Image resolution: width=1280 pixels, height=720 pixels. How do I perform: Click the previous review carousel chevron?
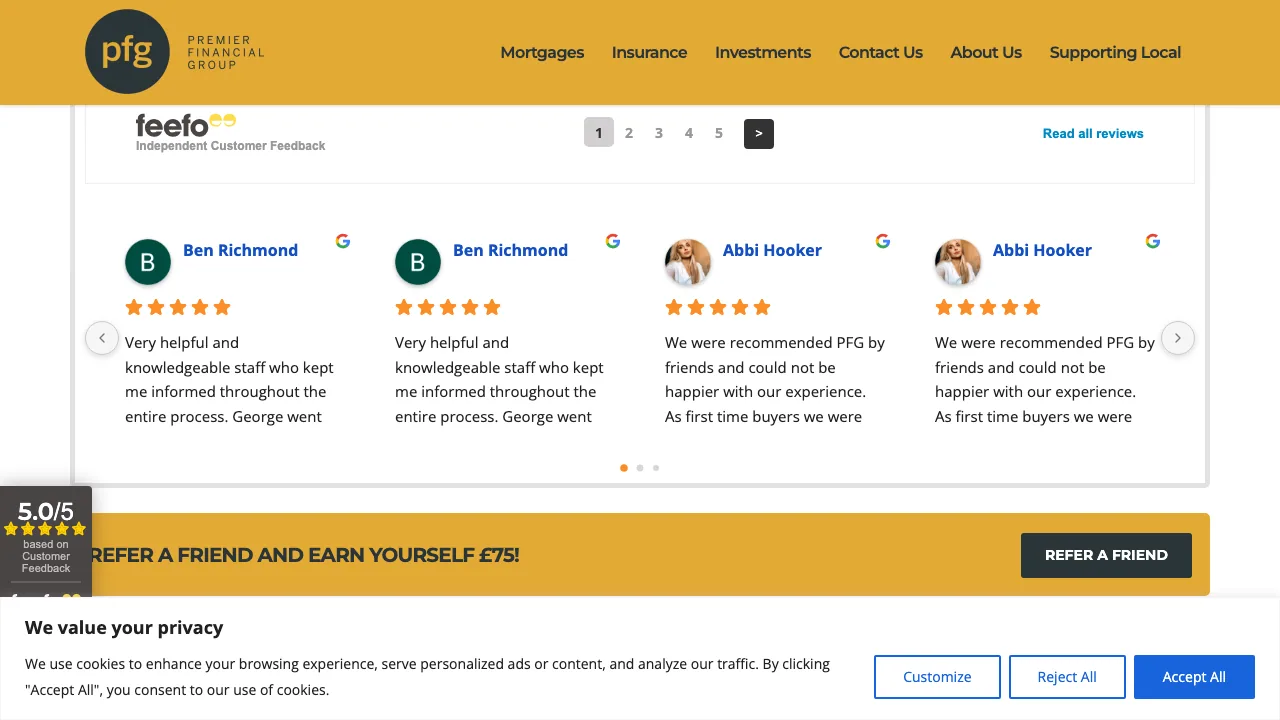click(102, 338)
